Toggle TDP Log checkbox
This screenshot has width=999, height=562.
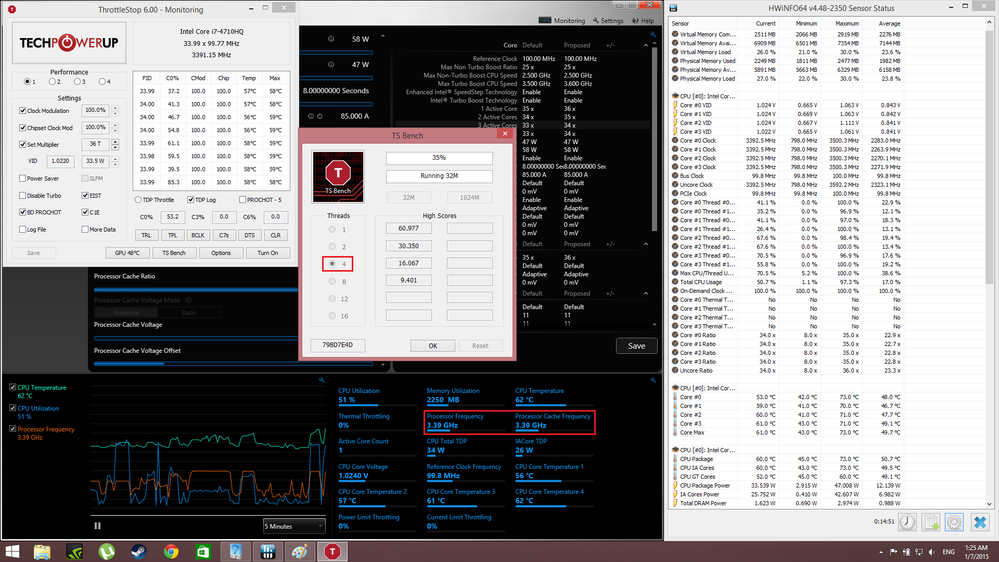[x=190, y=200]
